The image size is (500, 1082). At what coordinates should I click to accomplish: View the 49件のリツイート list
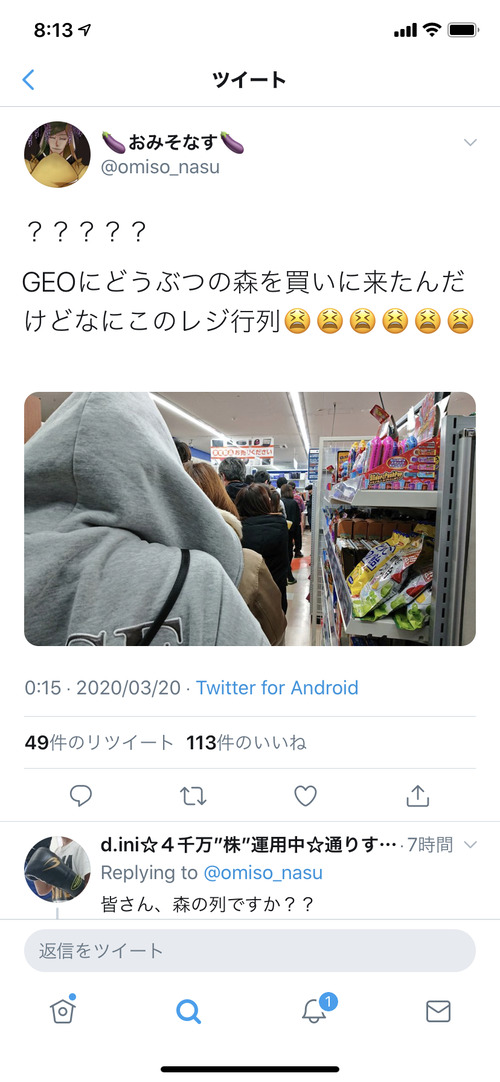(x=99, y=742)
